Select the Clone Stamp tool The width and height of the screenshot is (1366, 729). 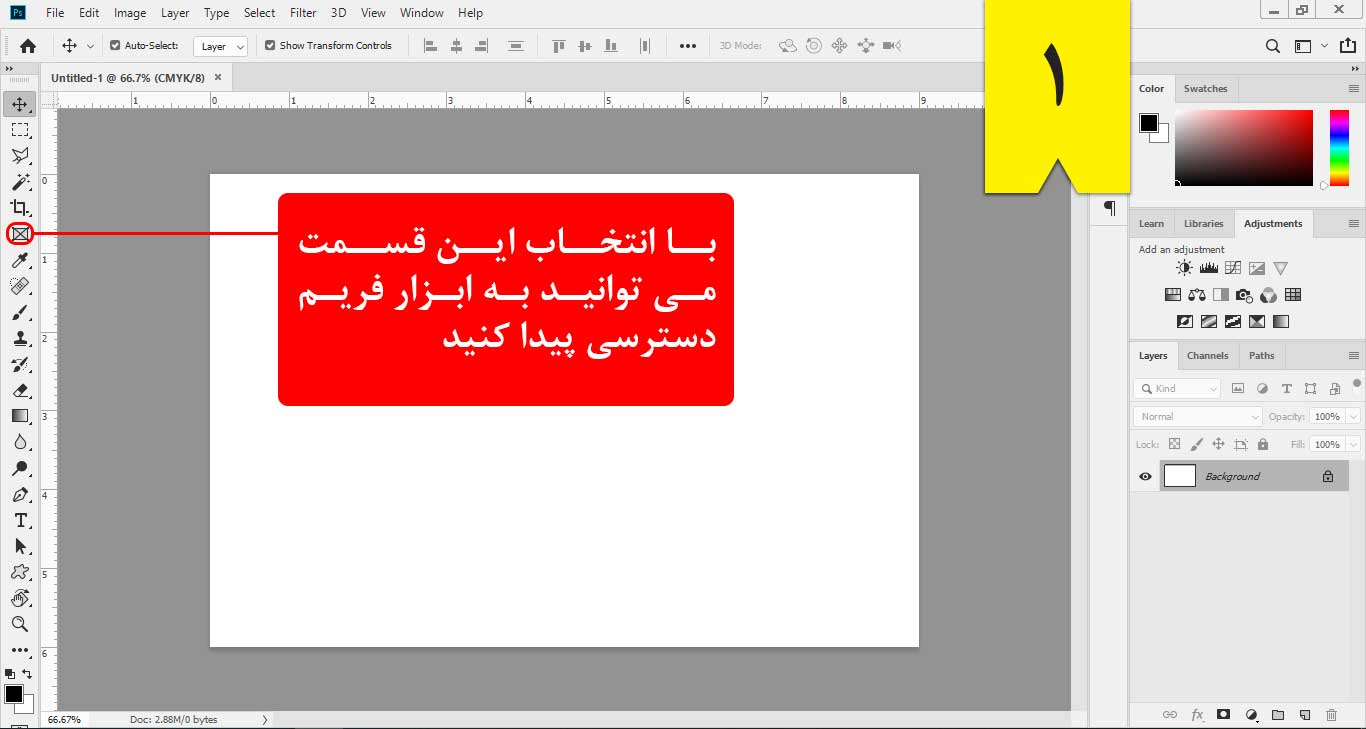[20, 338]
